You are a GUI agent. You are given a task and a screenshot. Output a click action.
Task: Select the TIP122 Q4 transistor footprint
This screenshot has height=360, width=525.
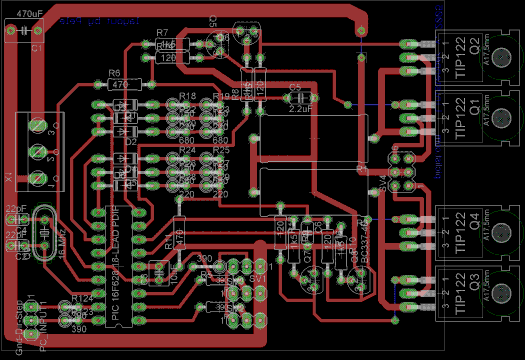point(478,232)
